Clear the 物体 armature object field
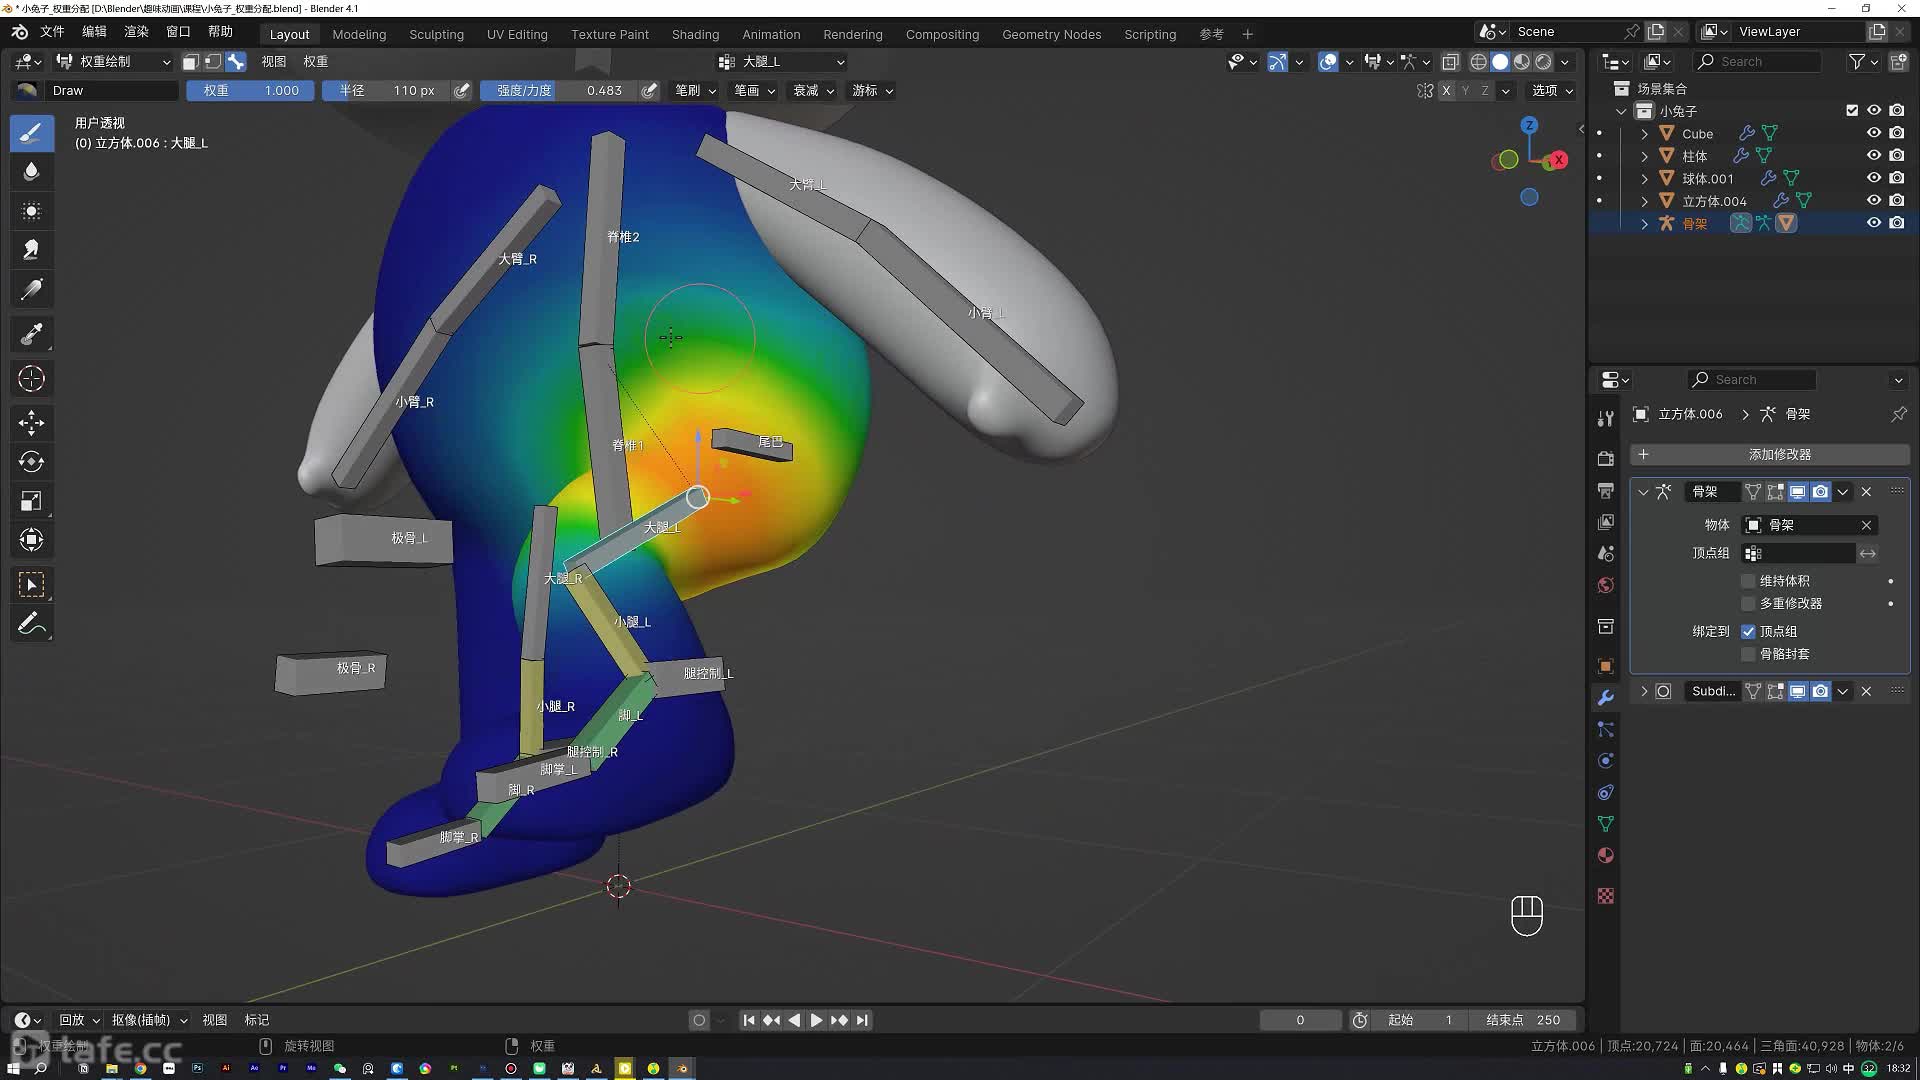 coord(1866,526)
